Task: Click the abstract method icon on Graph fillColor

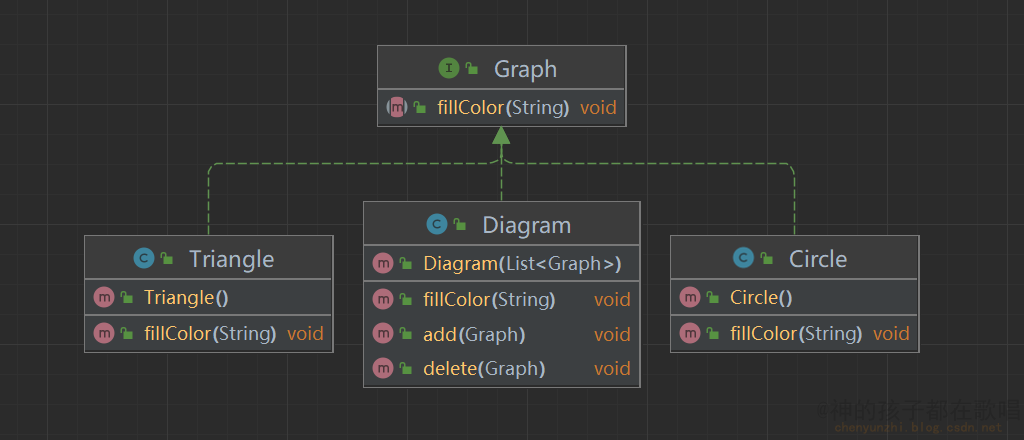Action: [x=396, y=107]
